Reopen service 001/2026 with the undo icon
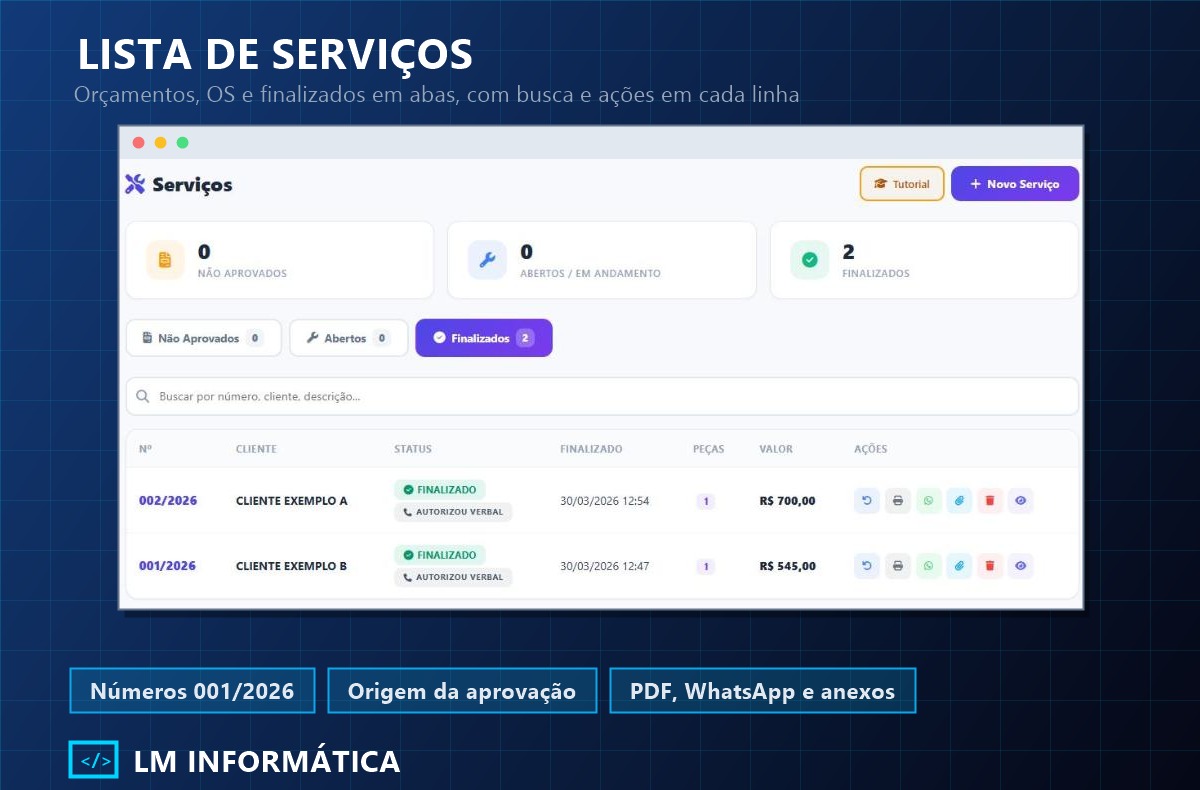1200x790 pixels. point(867,566)
